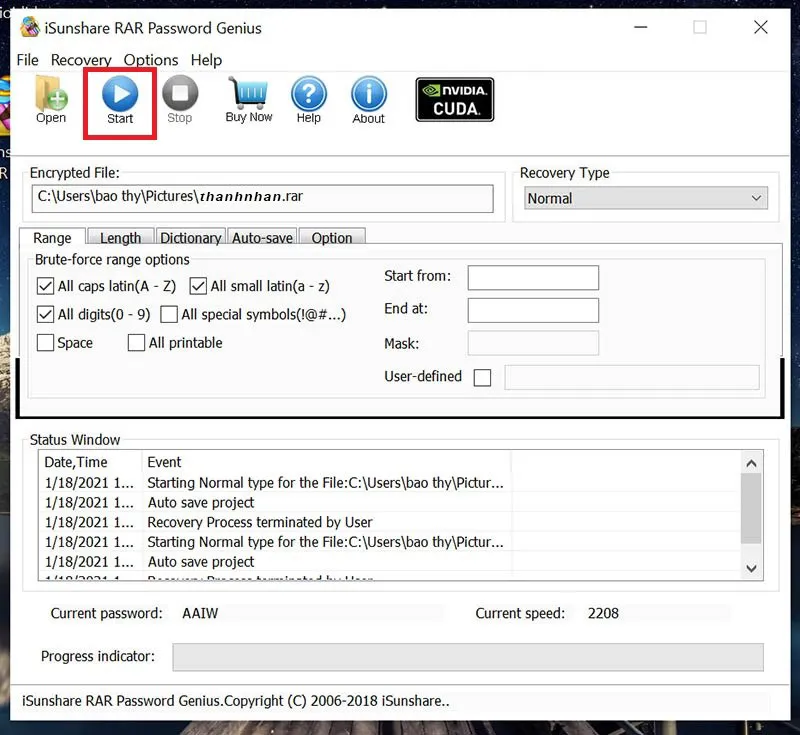This screenshot has height=735, width=800.
Task: Open the Options menu
Action: [151, 60]
